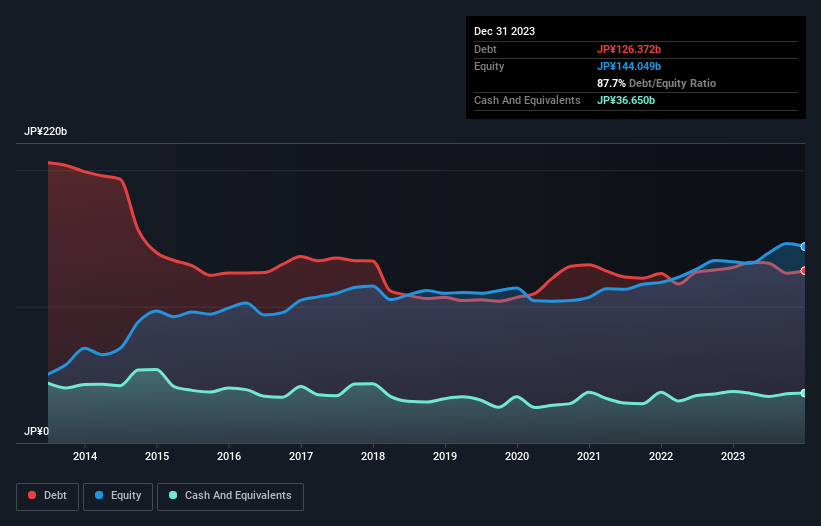Screen dimensions: 821x526
Task: Click the 2021 axis label
Action: [589, 456]
